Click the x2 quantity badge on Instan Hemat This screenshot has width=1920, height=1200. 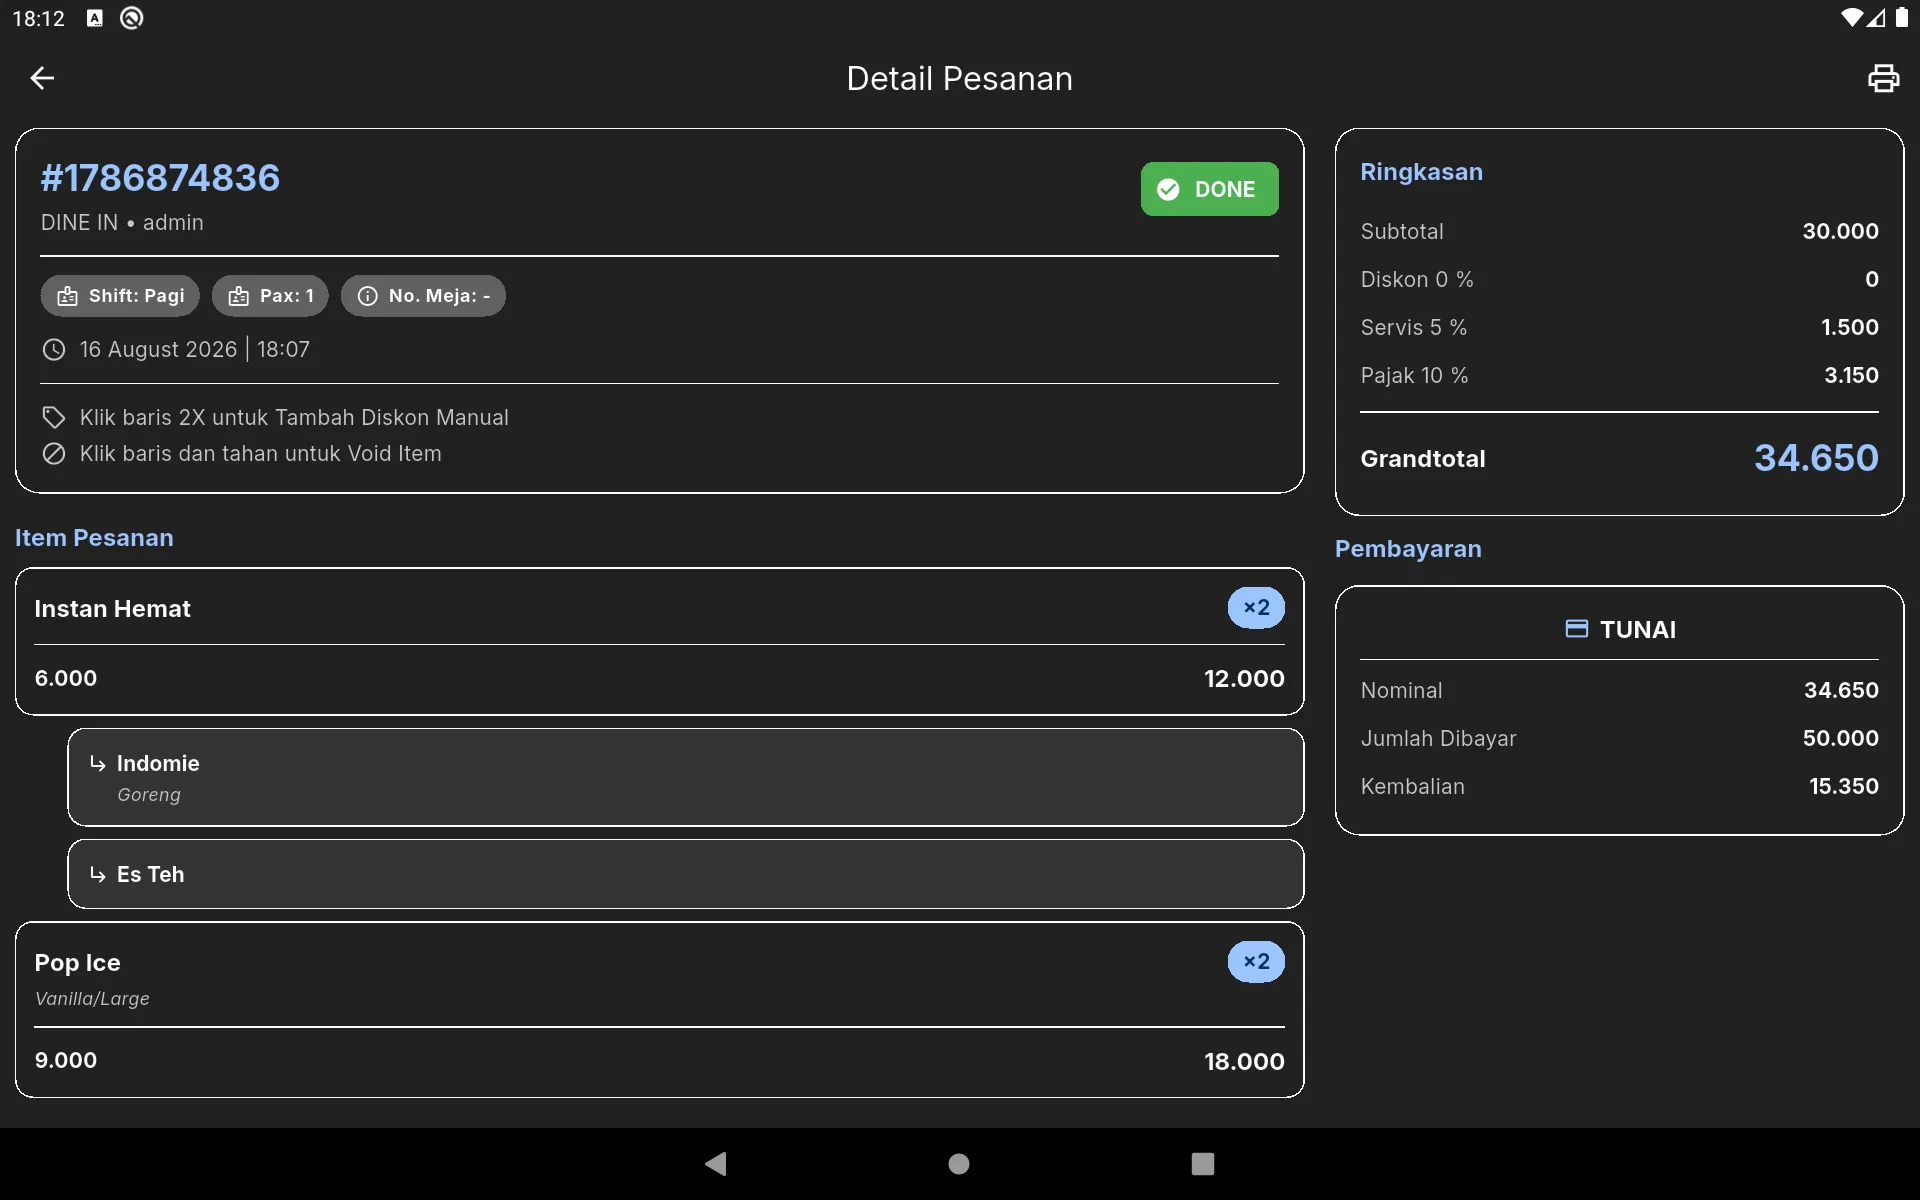click(x=1256, y=608)
